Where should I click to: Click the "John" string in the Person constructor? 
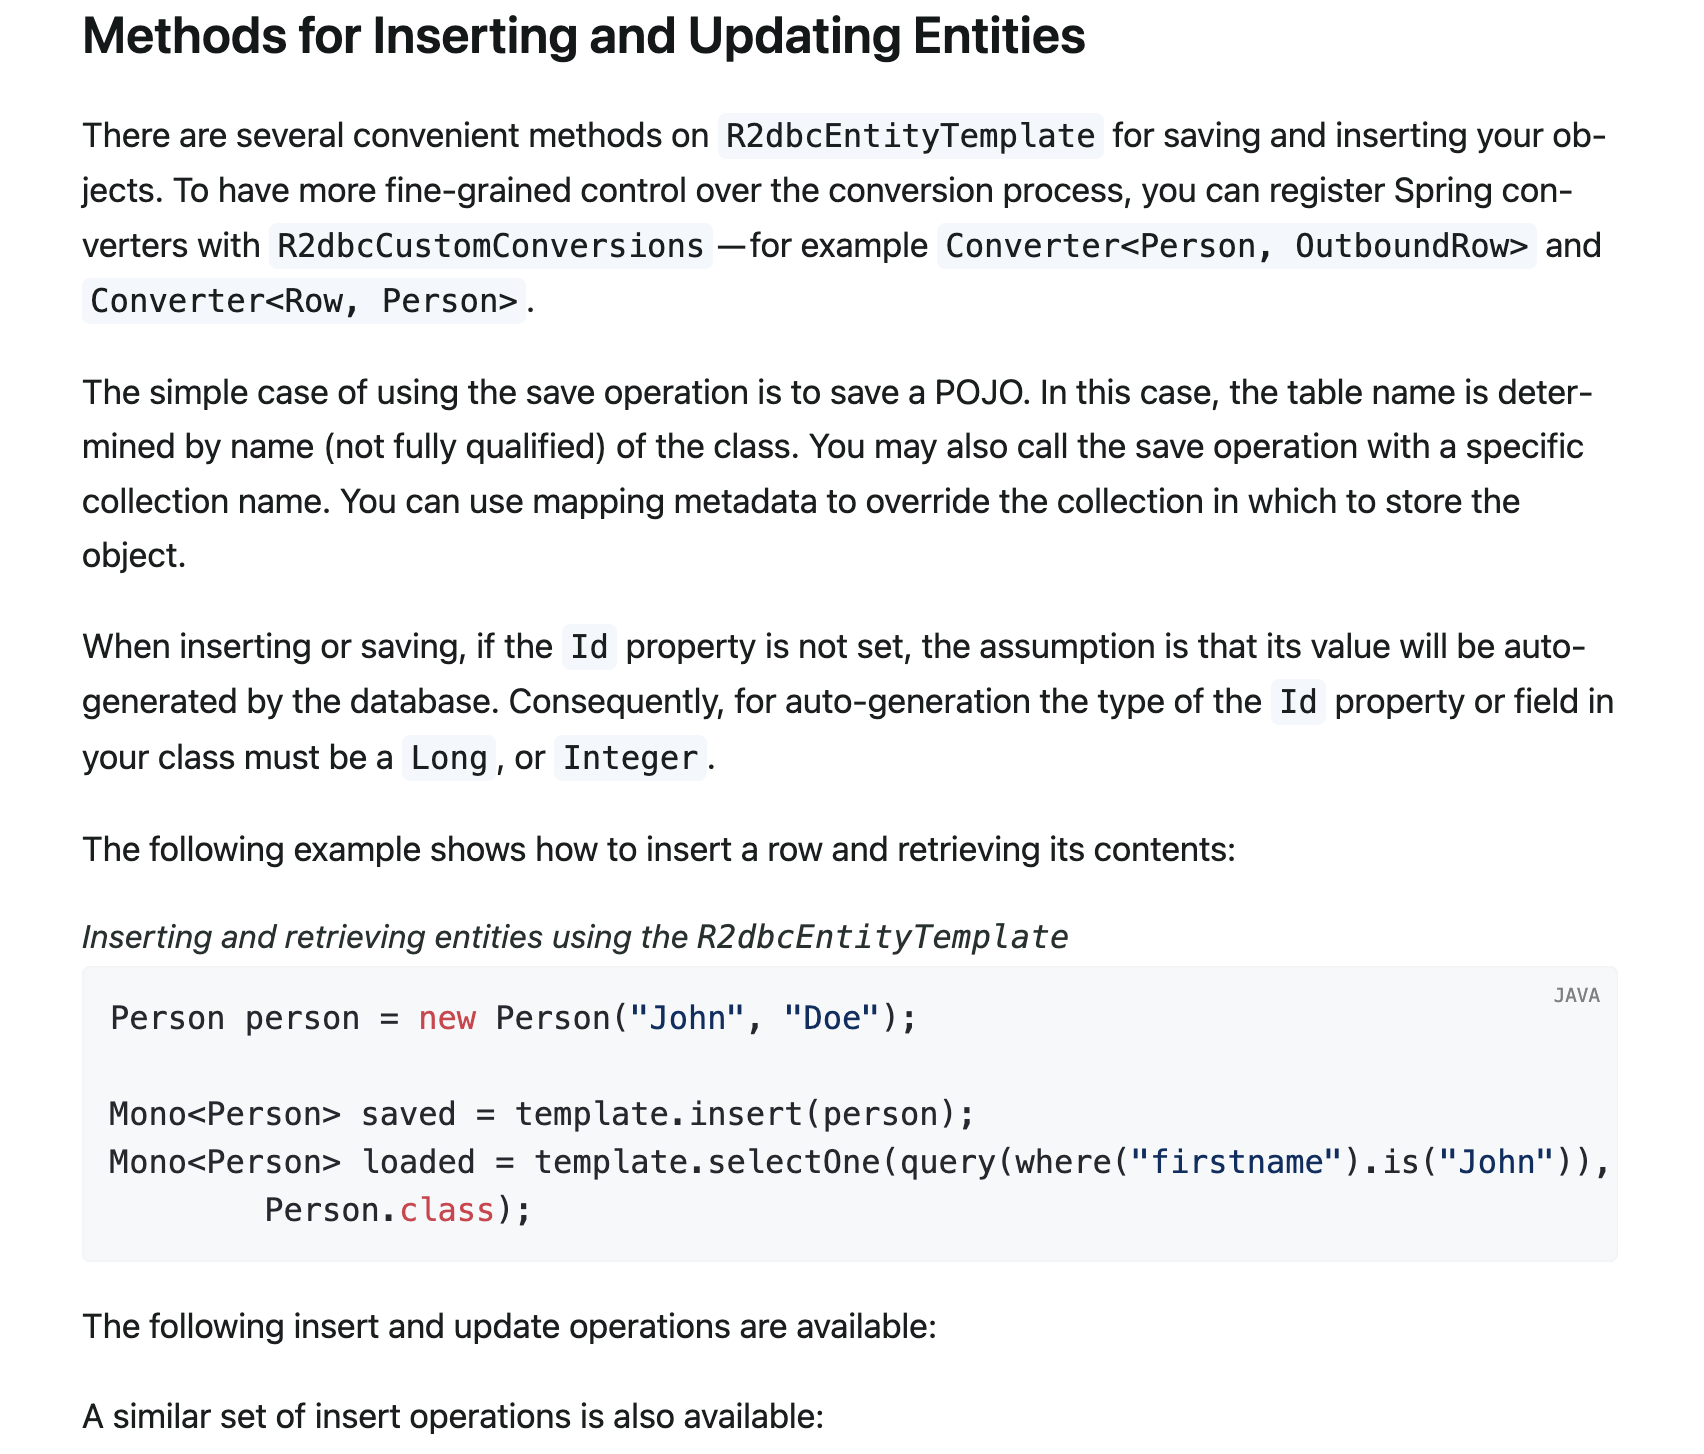(x=686, y=1018)
